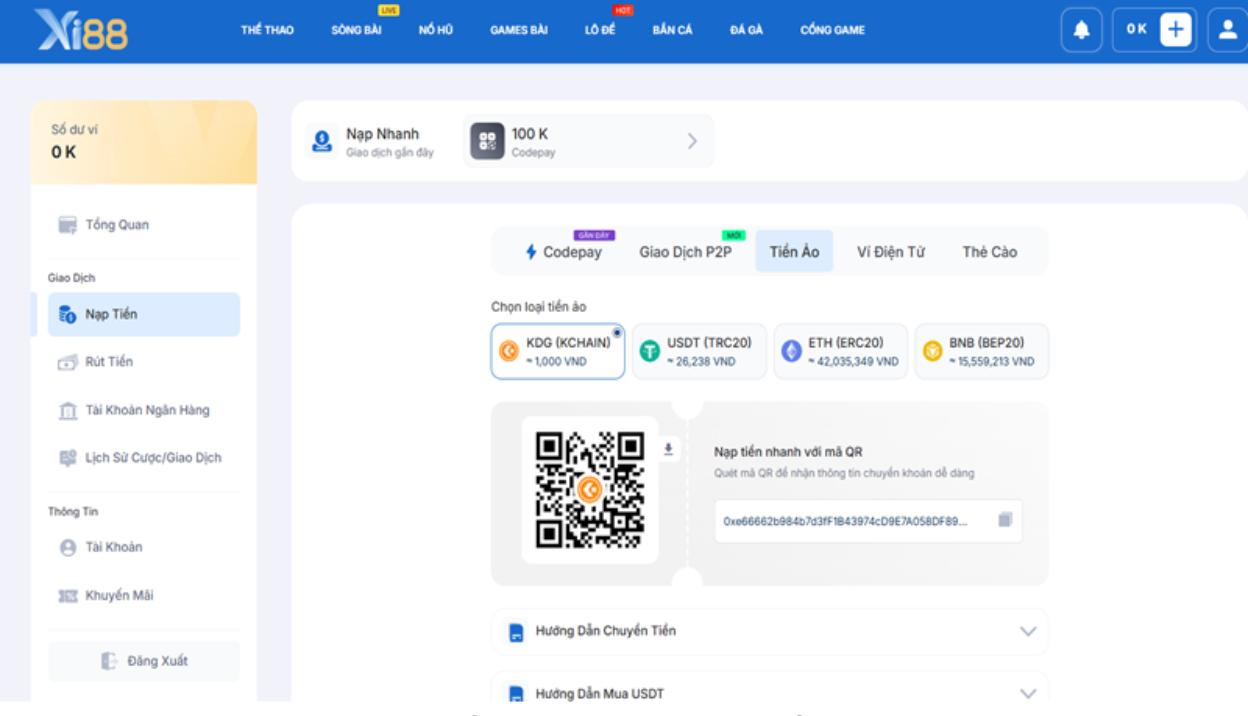The width and height of the screenshot is (1248, 716).
Task: Download the QR code image
Action: click(669, 449)
